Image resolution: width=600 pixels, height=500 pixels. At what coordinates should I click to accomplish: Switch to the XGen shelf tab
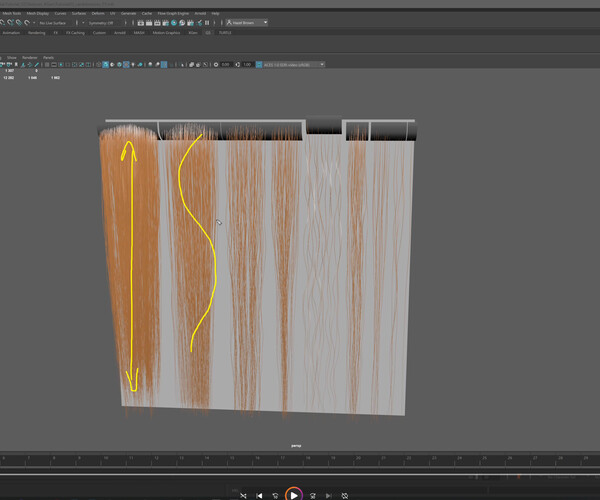coord(193,32)
